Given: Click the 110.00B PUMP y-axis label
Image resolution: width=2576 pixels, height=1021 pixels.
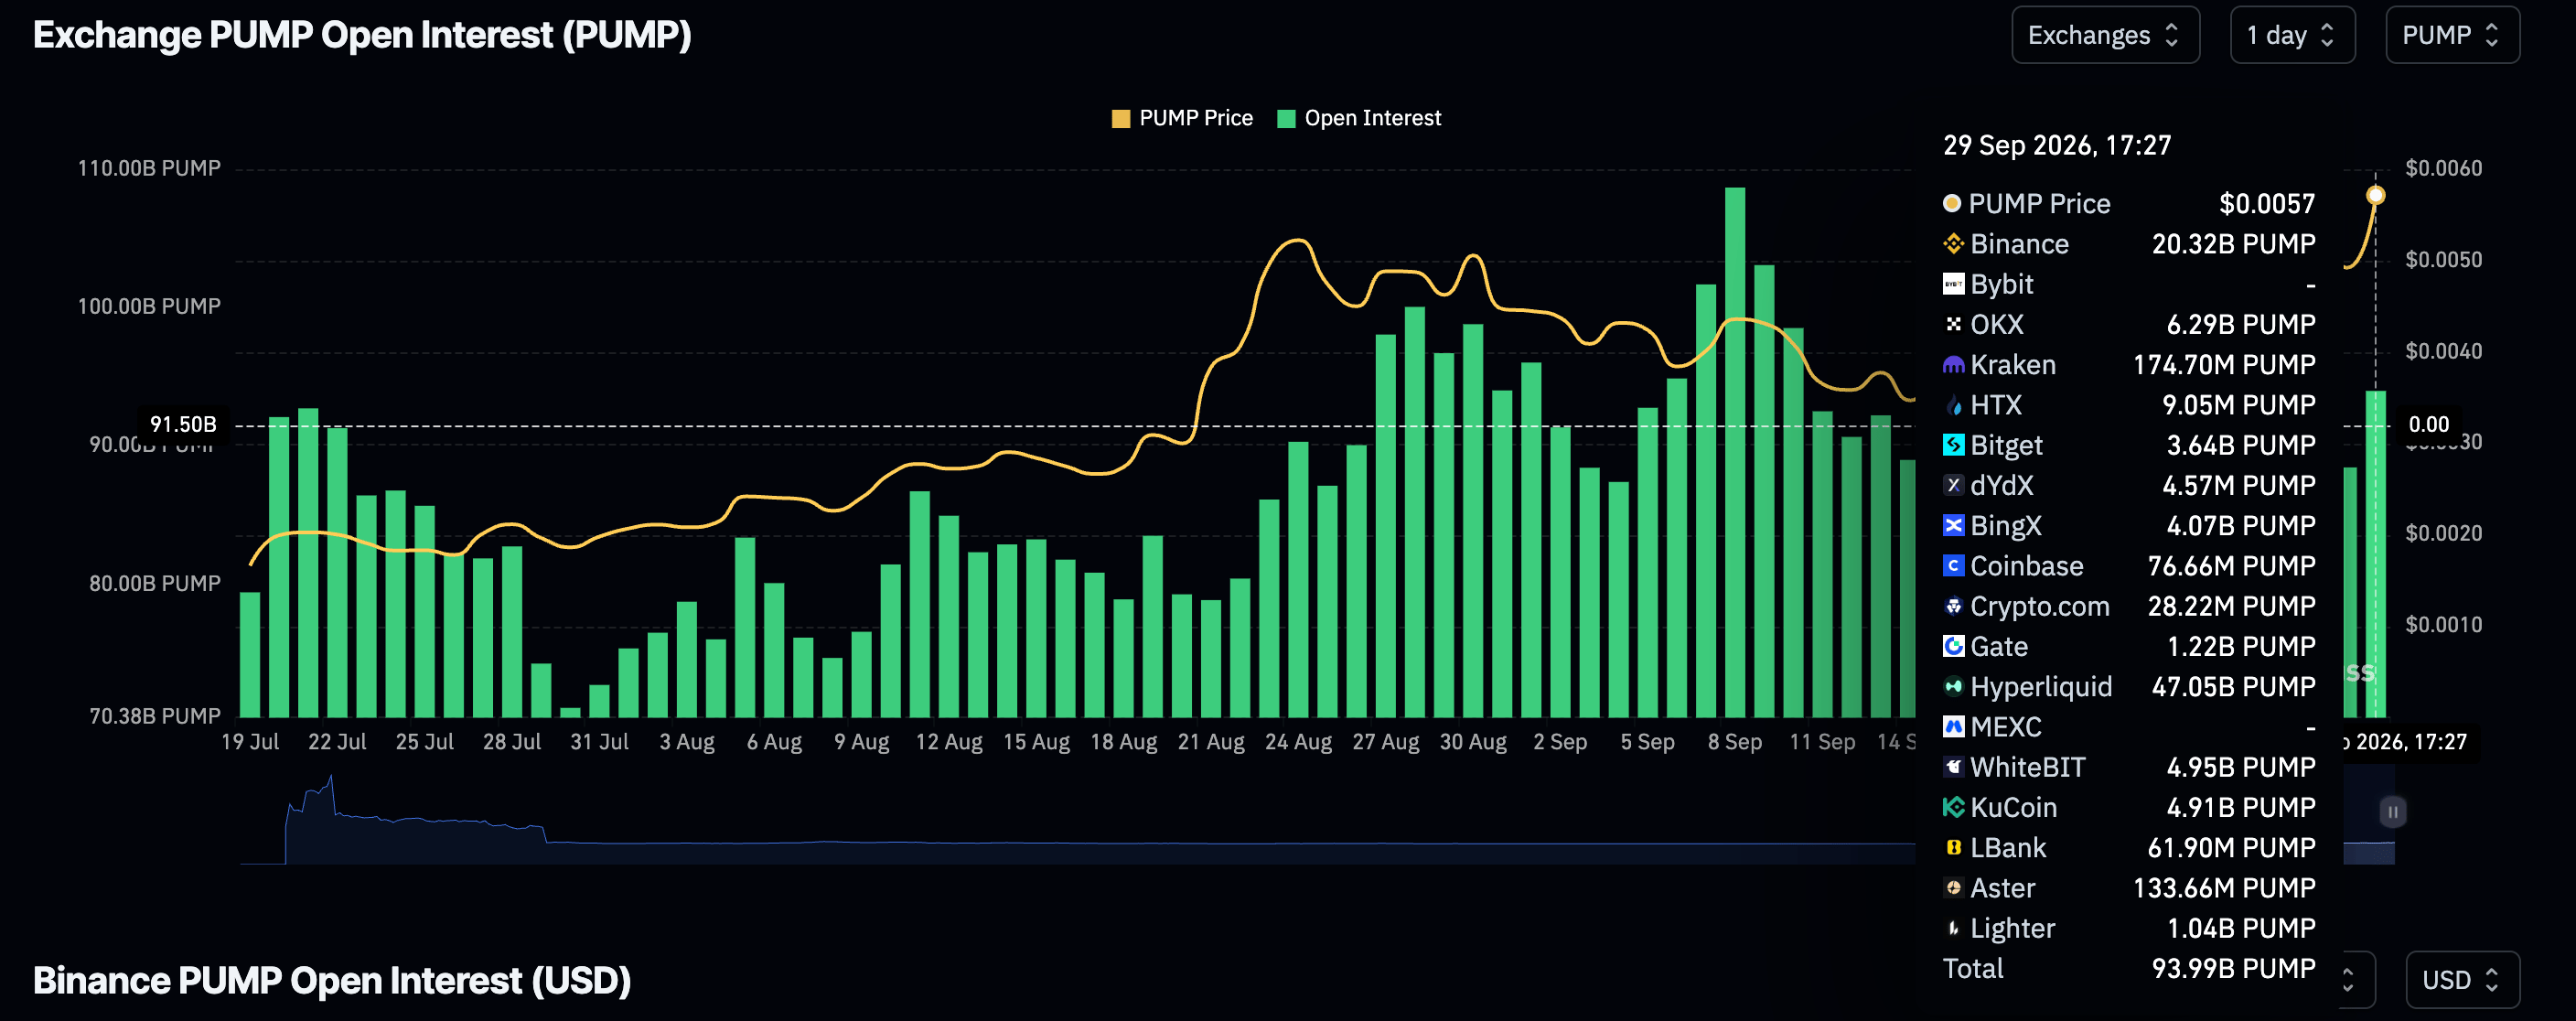Looking at the screenshot, I should pyautogui.click(x=149, y=168).
